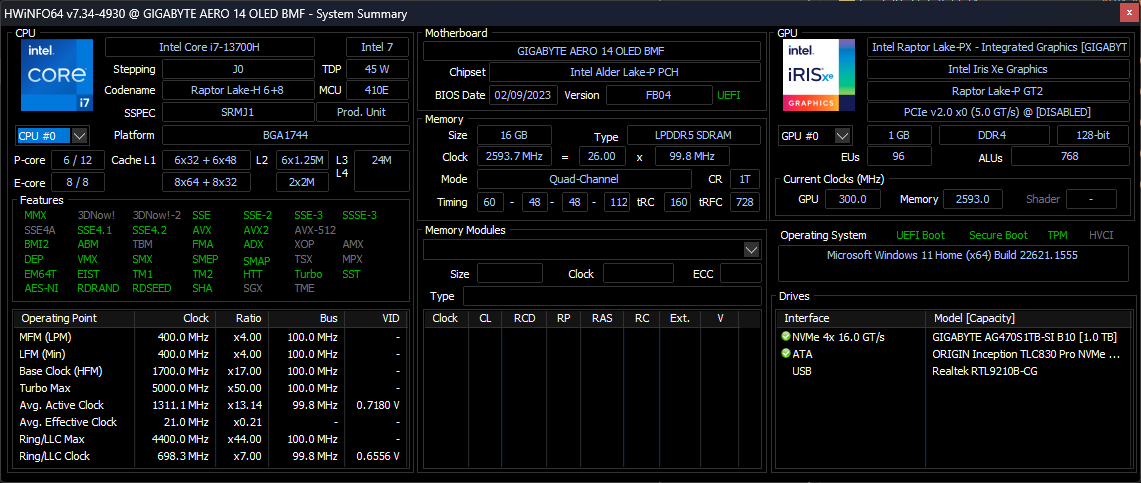The height and width of the screenshot is (483, 1141).
Task: Click the EUs 96 value
Action: pyautogui.click(x=899, y=156)
